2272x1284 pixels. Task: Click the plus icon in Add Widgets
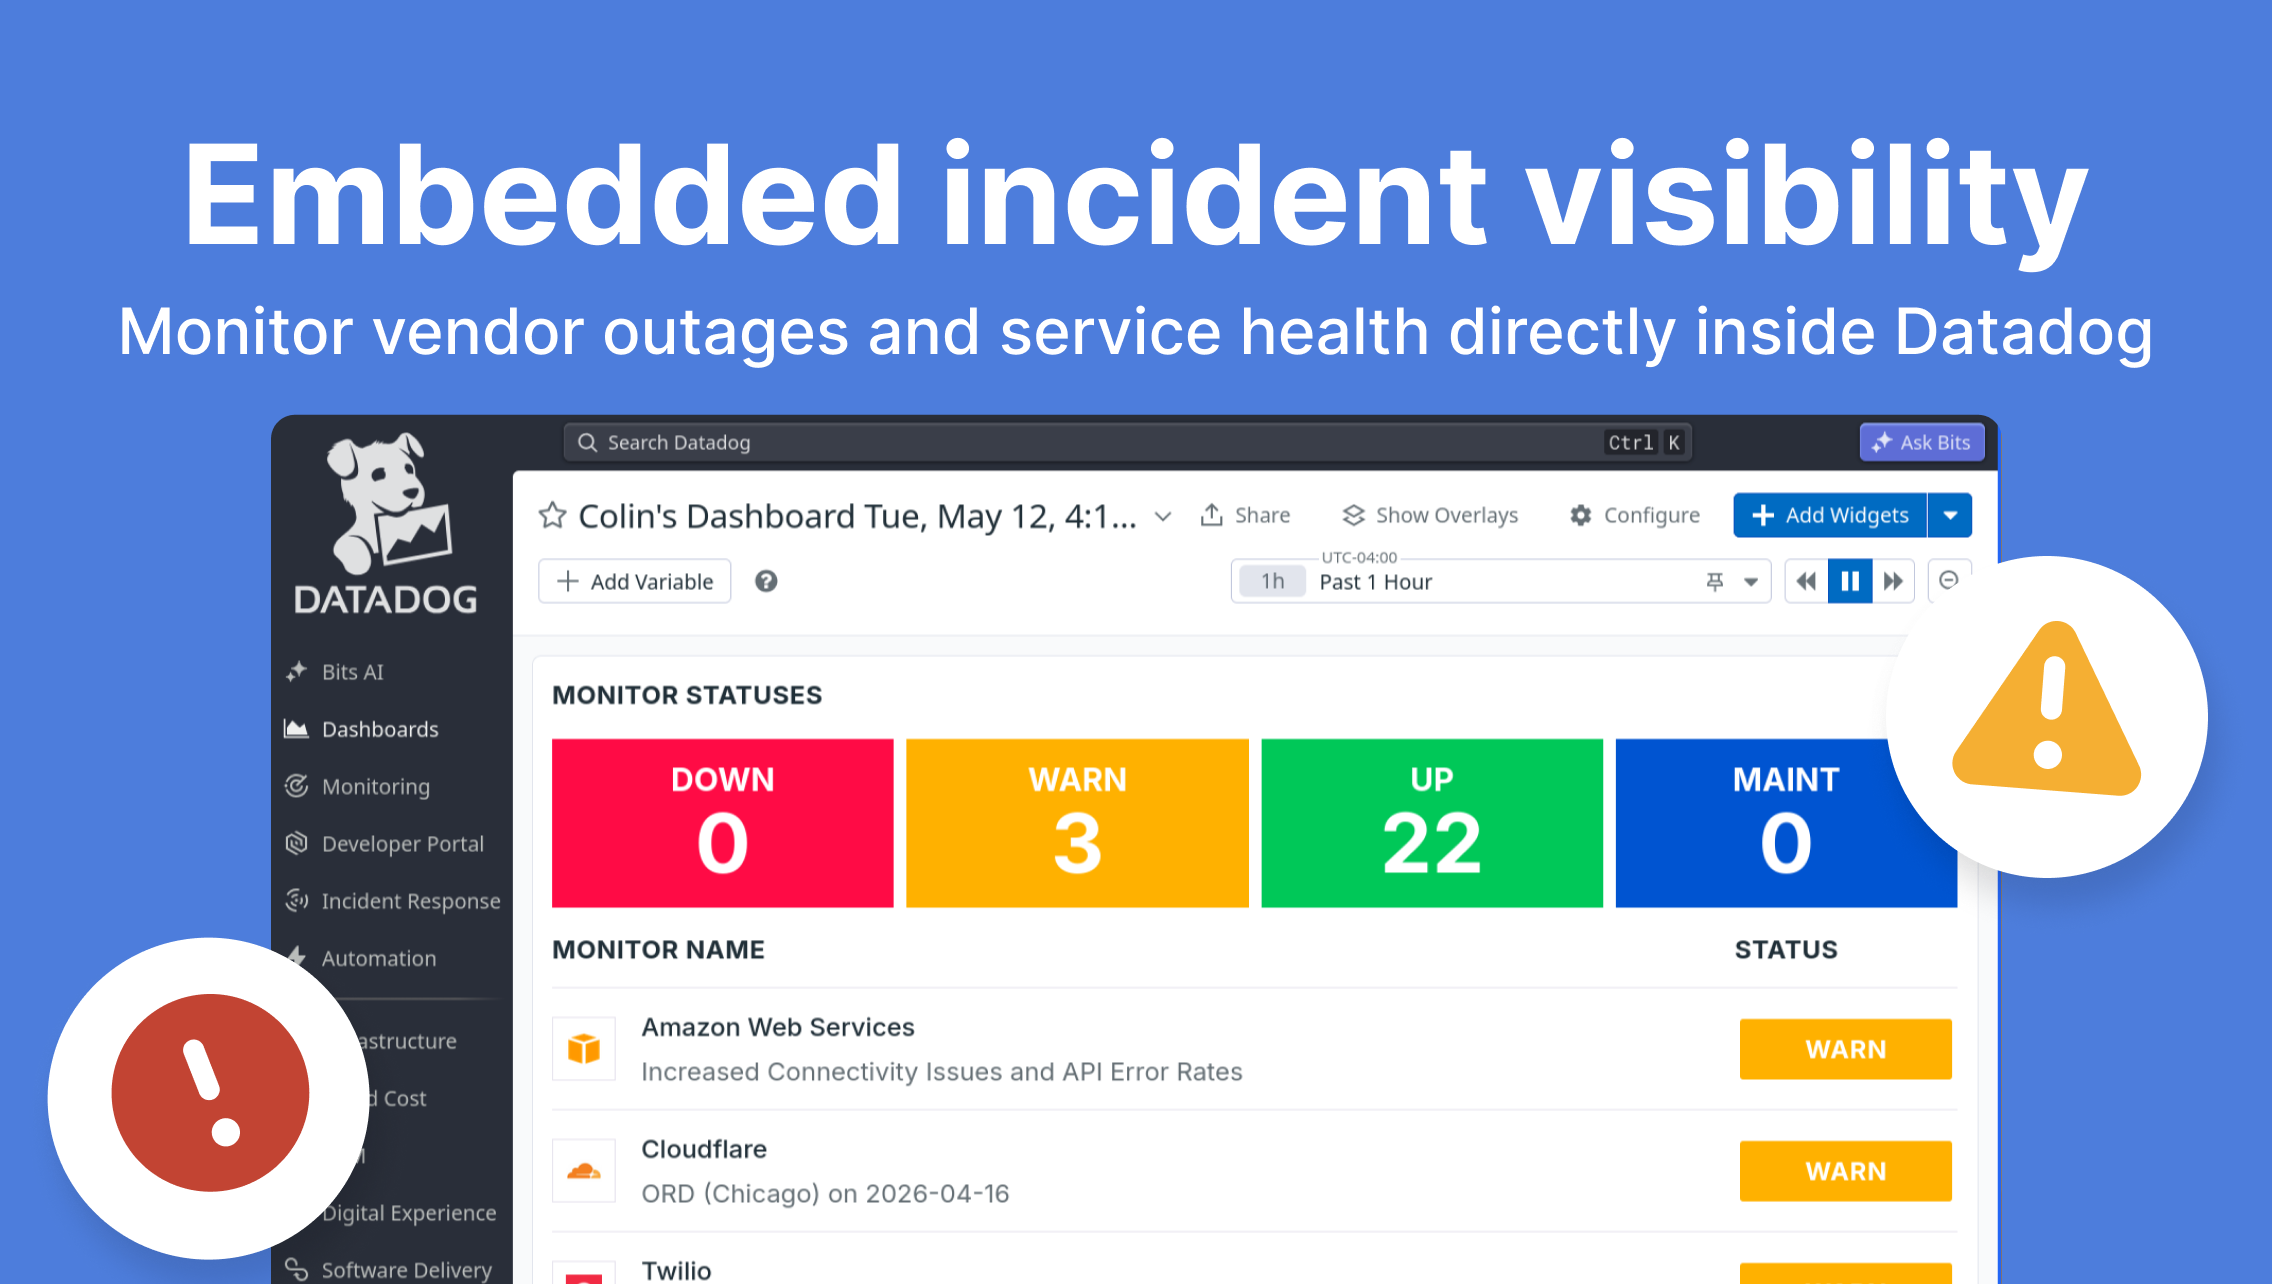(x=1763, y=515)
